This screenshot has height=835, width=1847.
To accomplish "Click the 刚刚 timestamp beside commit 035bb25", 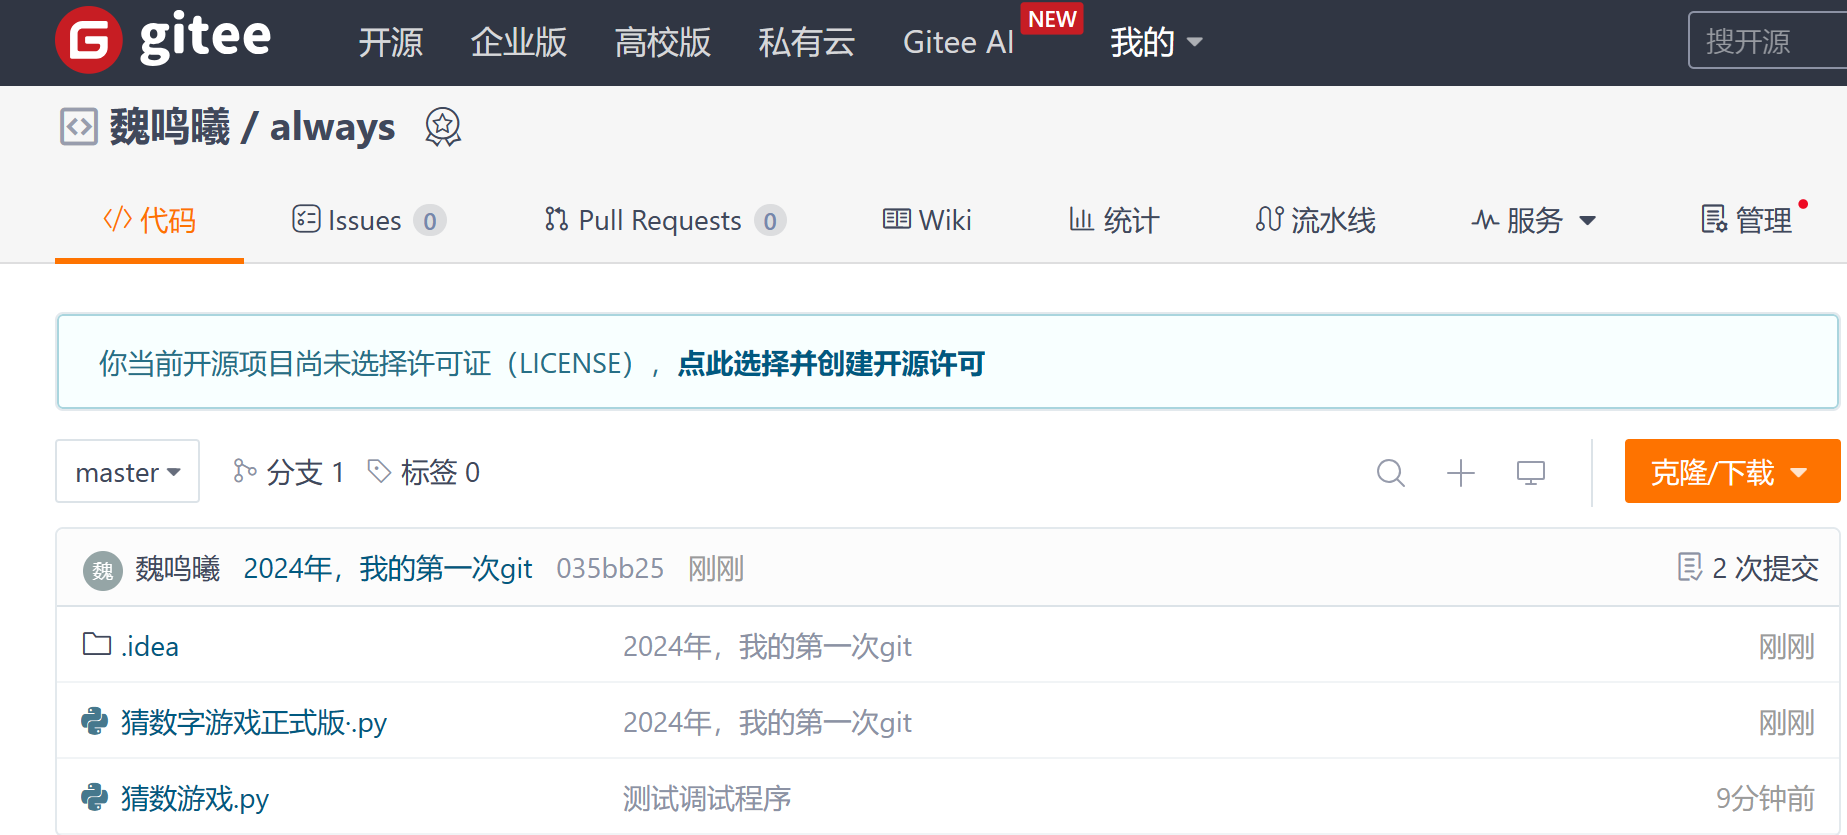I will tap(716, 568).
